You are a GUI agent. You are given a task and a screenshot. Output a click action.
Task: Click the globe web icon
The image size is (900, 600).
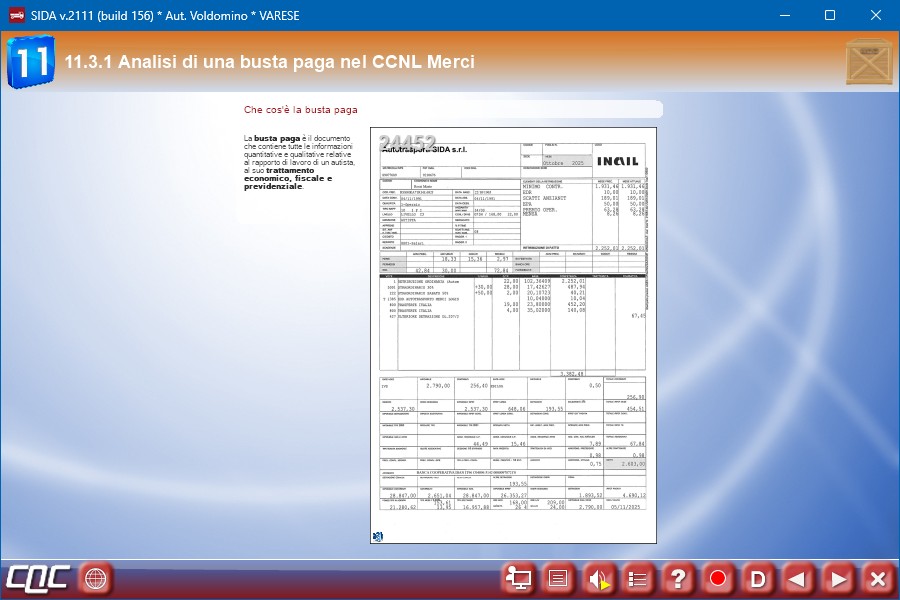coord(95,579)
